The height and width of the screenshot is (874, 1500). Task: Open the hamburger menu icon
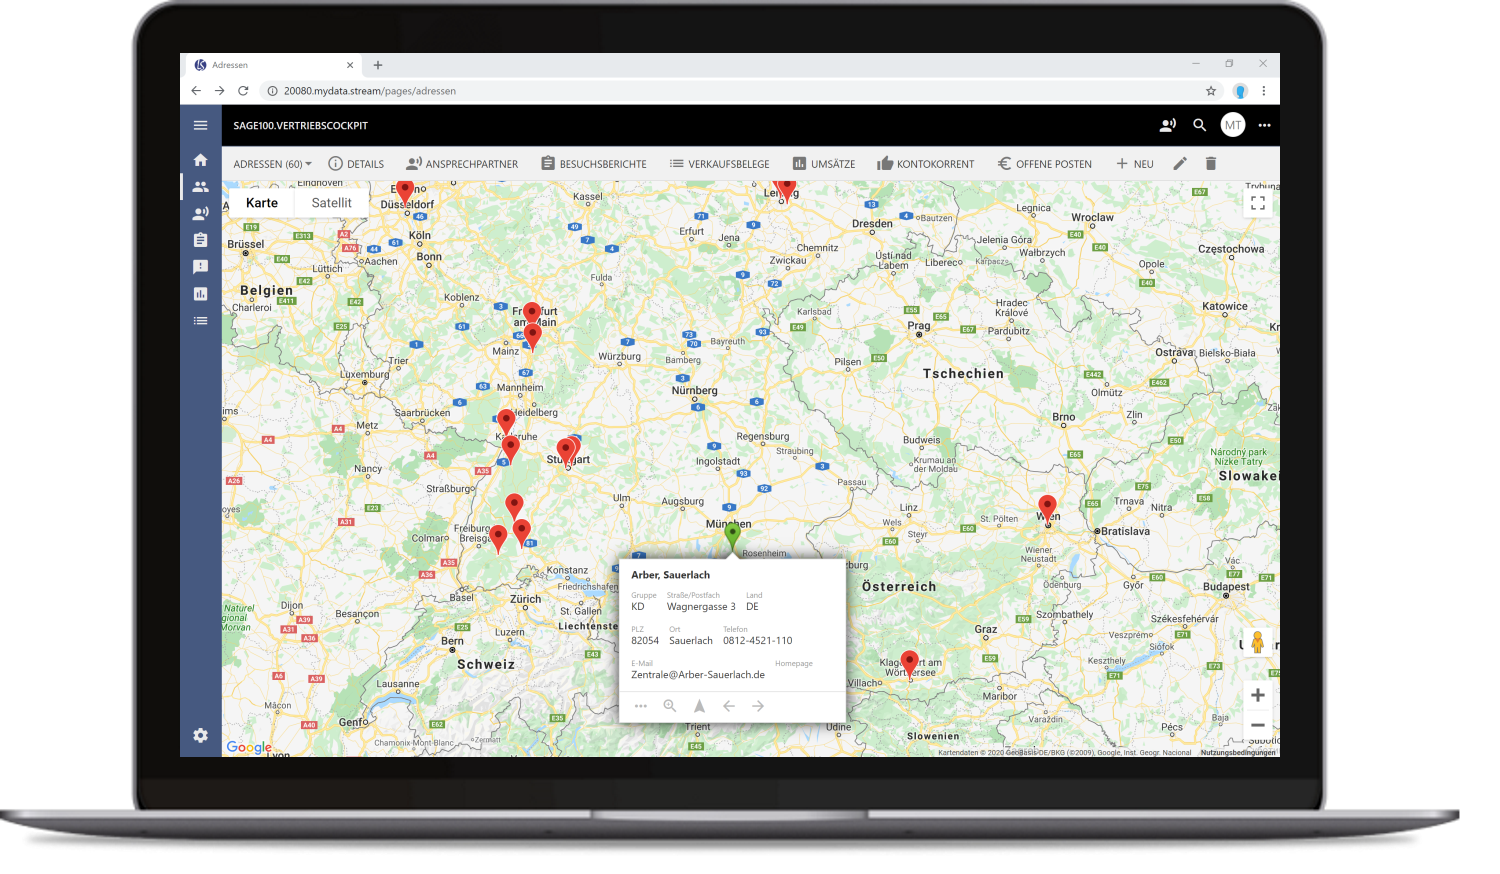click(x=201, y=125)
